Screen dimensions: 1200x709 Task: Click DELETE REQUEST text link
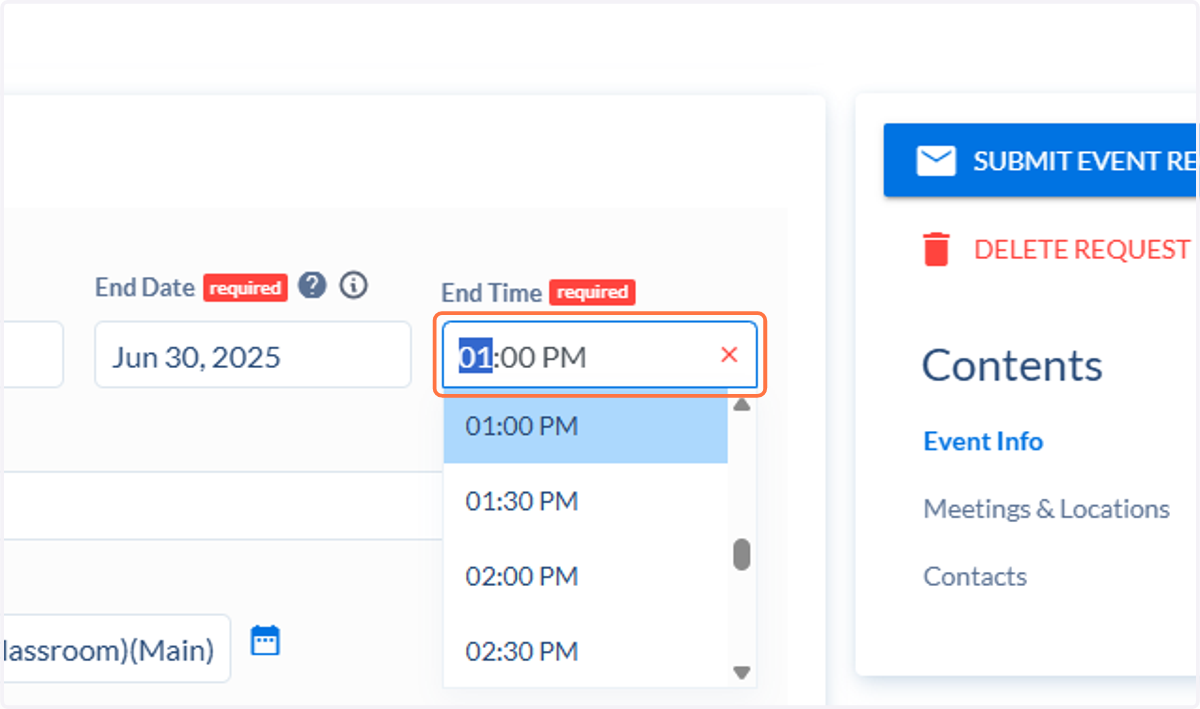click(1082, 249)
